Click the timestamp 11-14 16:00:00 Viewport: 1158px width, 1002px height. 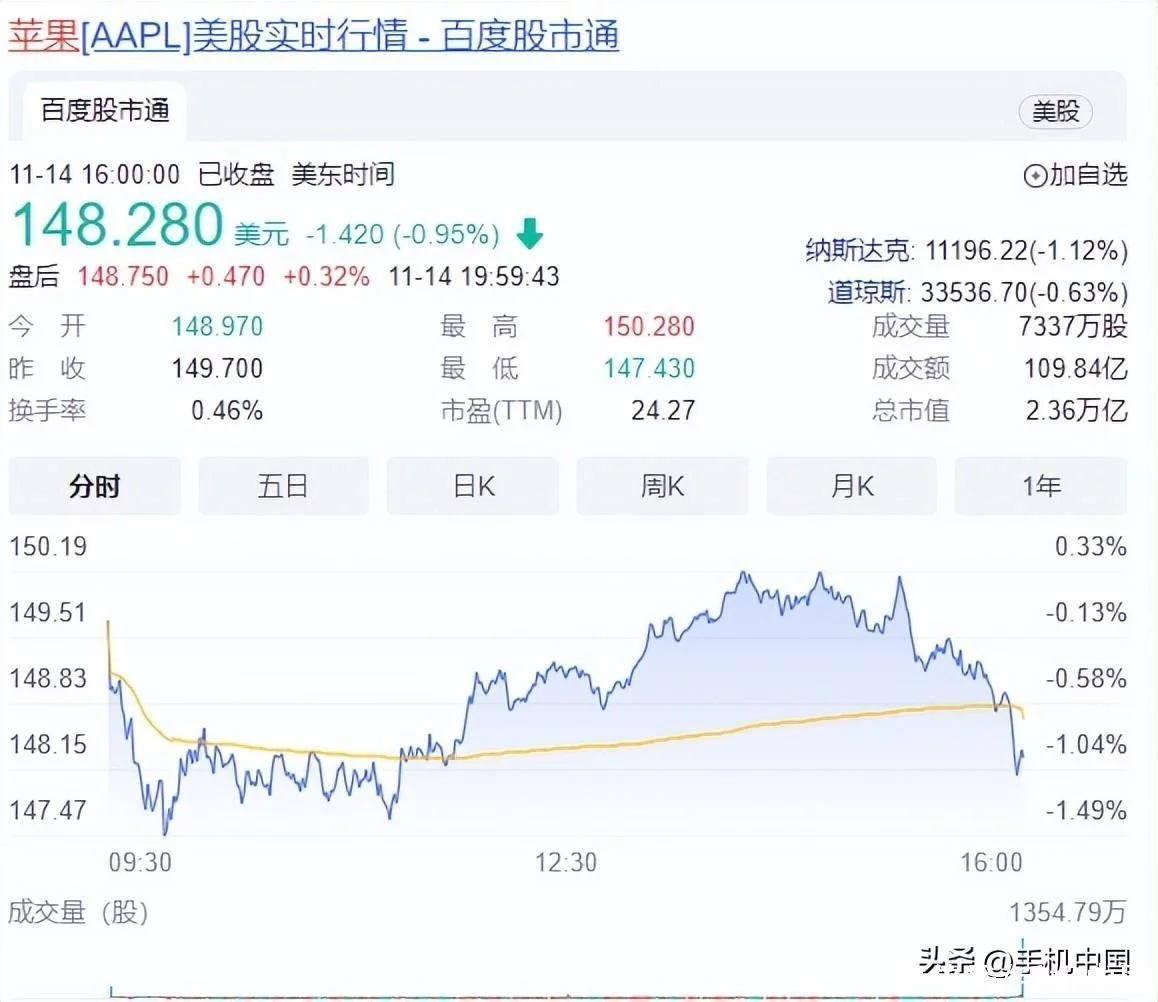[x=95, y=175]
